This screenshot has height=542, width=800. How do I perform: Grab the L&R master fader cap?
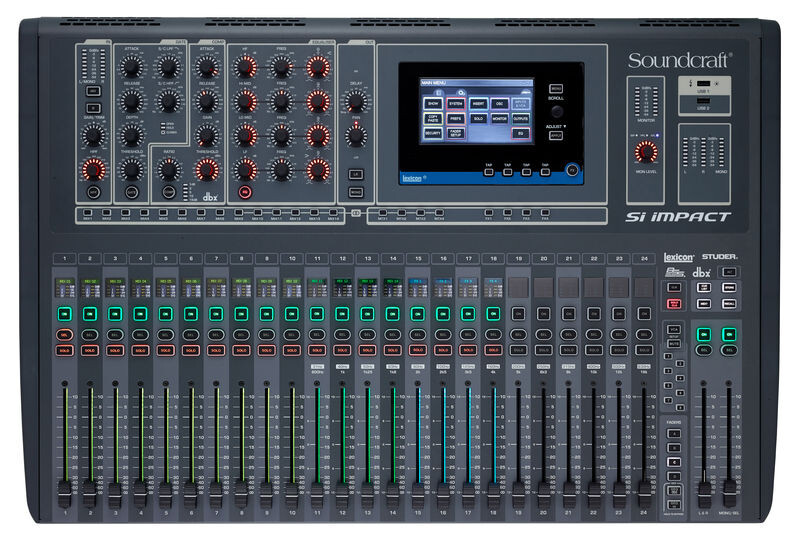[x=704, y=493]
